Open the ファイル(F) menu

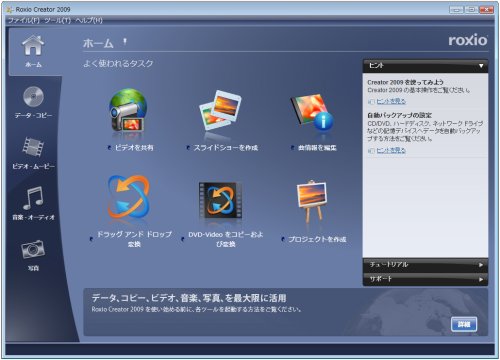pos(23,20)
